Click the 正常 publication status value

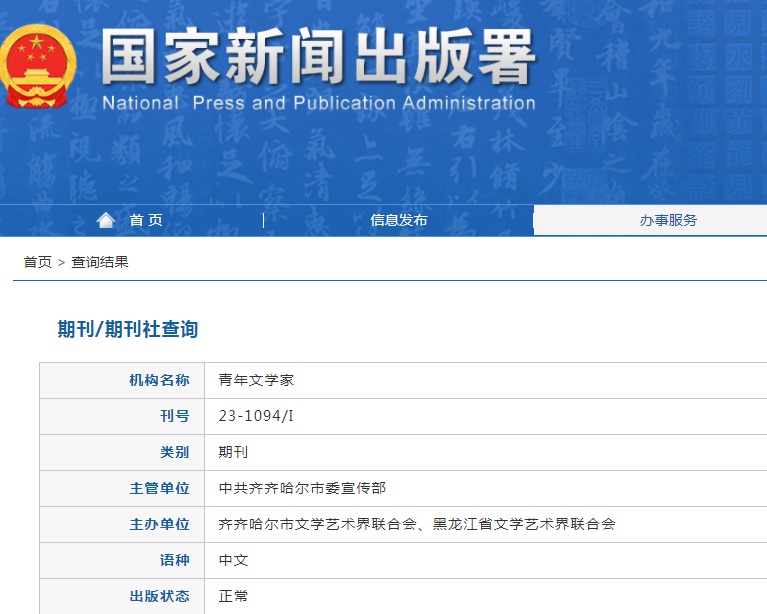[233, 596]
